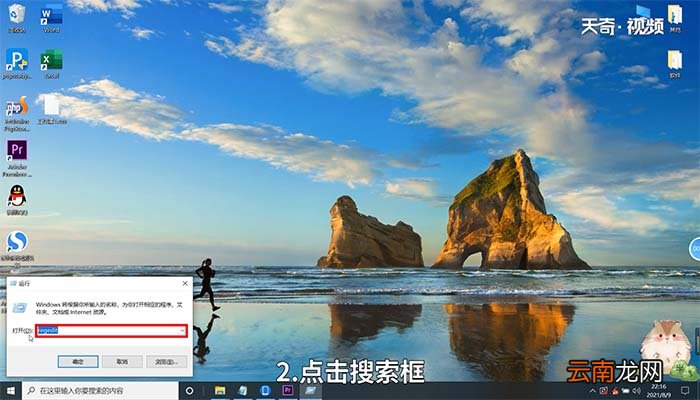Image resolution: width=700 pixels, height=400 pixels.
Task: Open File Explorer from the taskbar
Action: [220, 391]
